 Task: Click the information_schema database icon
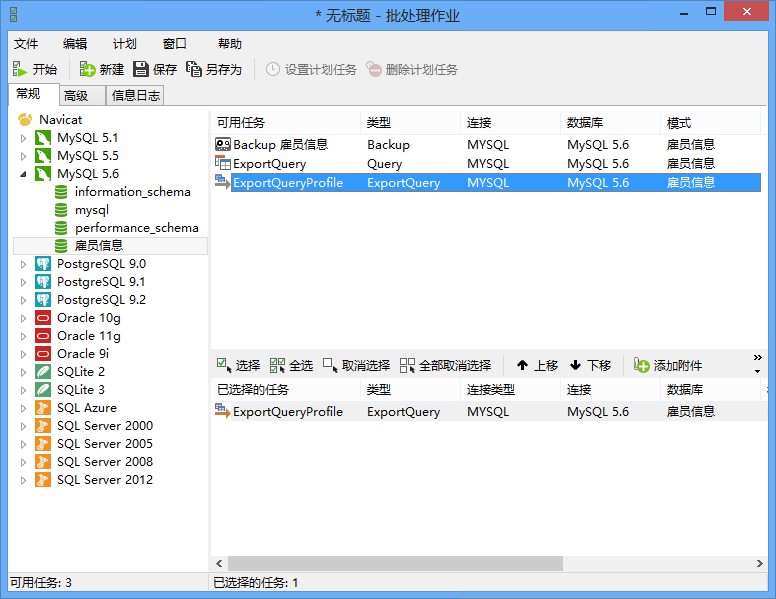(x=61, y=192)
